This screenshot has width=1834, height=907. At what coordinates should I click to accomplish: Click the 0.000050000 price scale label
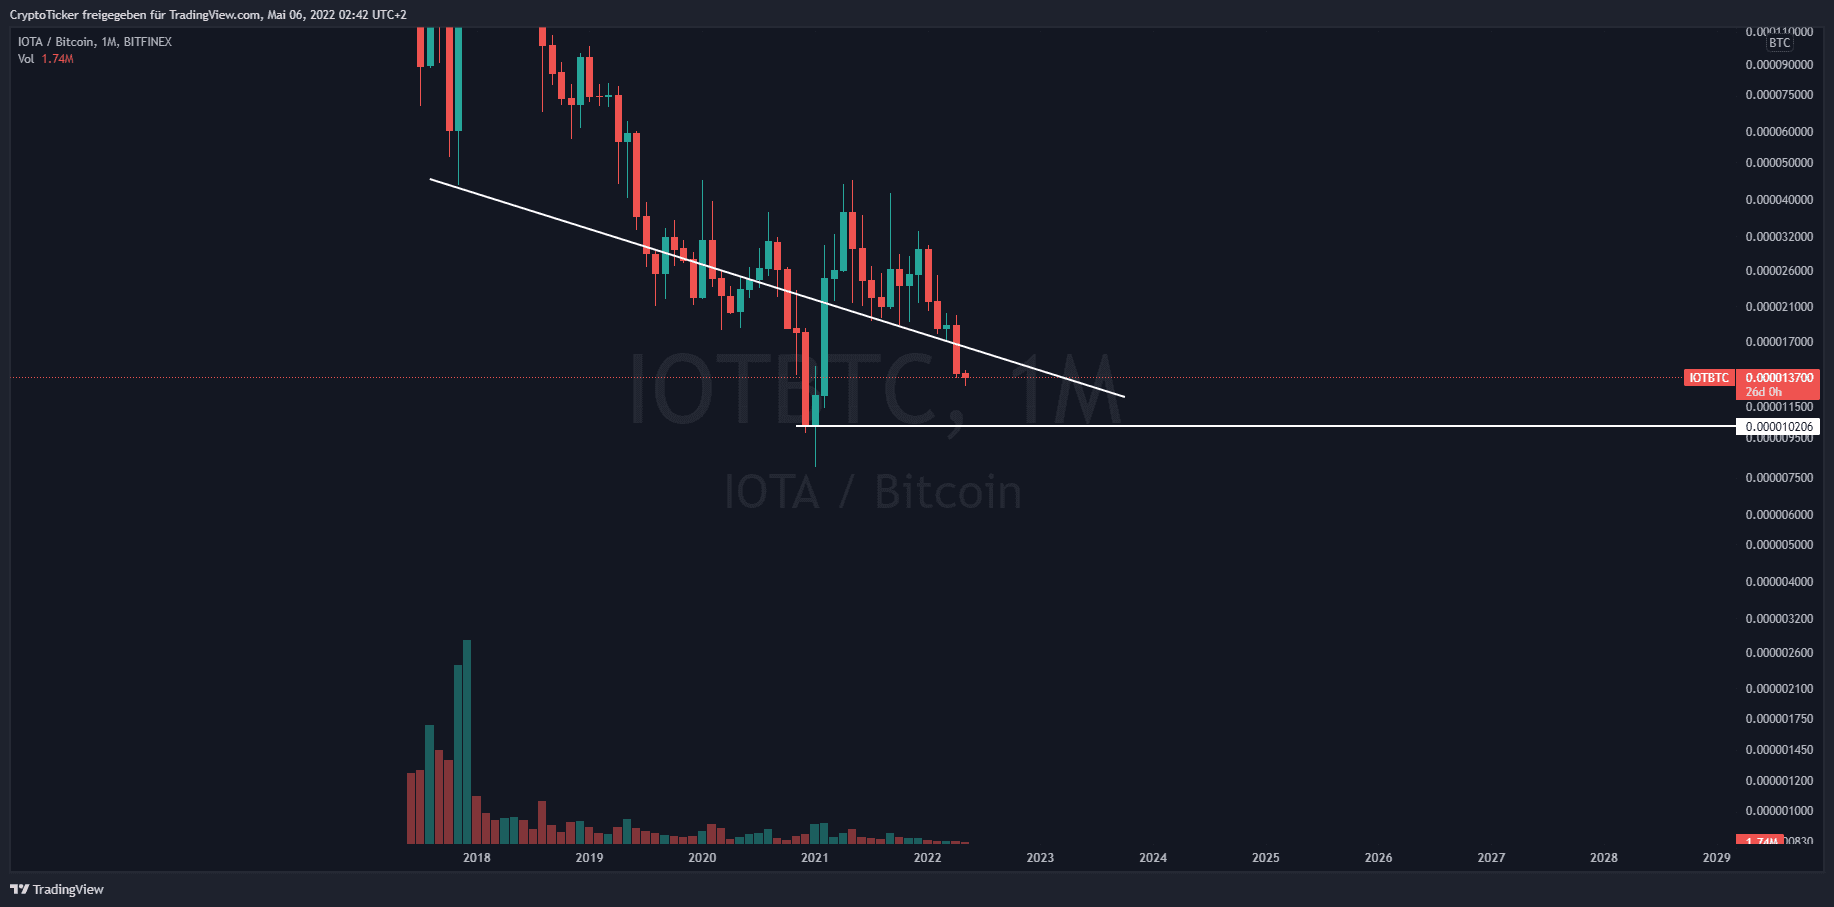tap(1779, 163)
